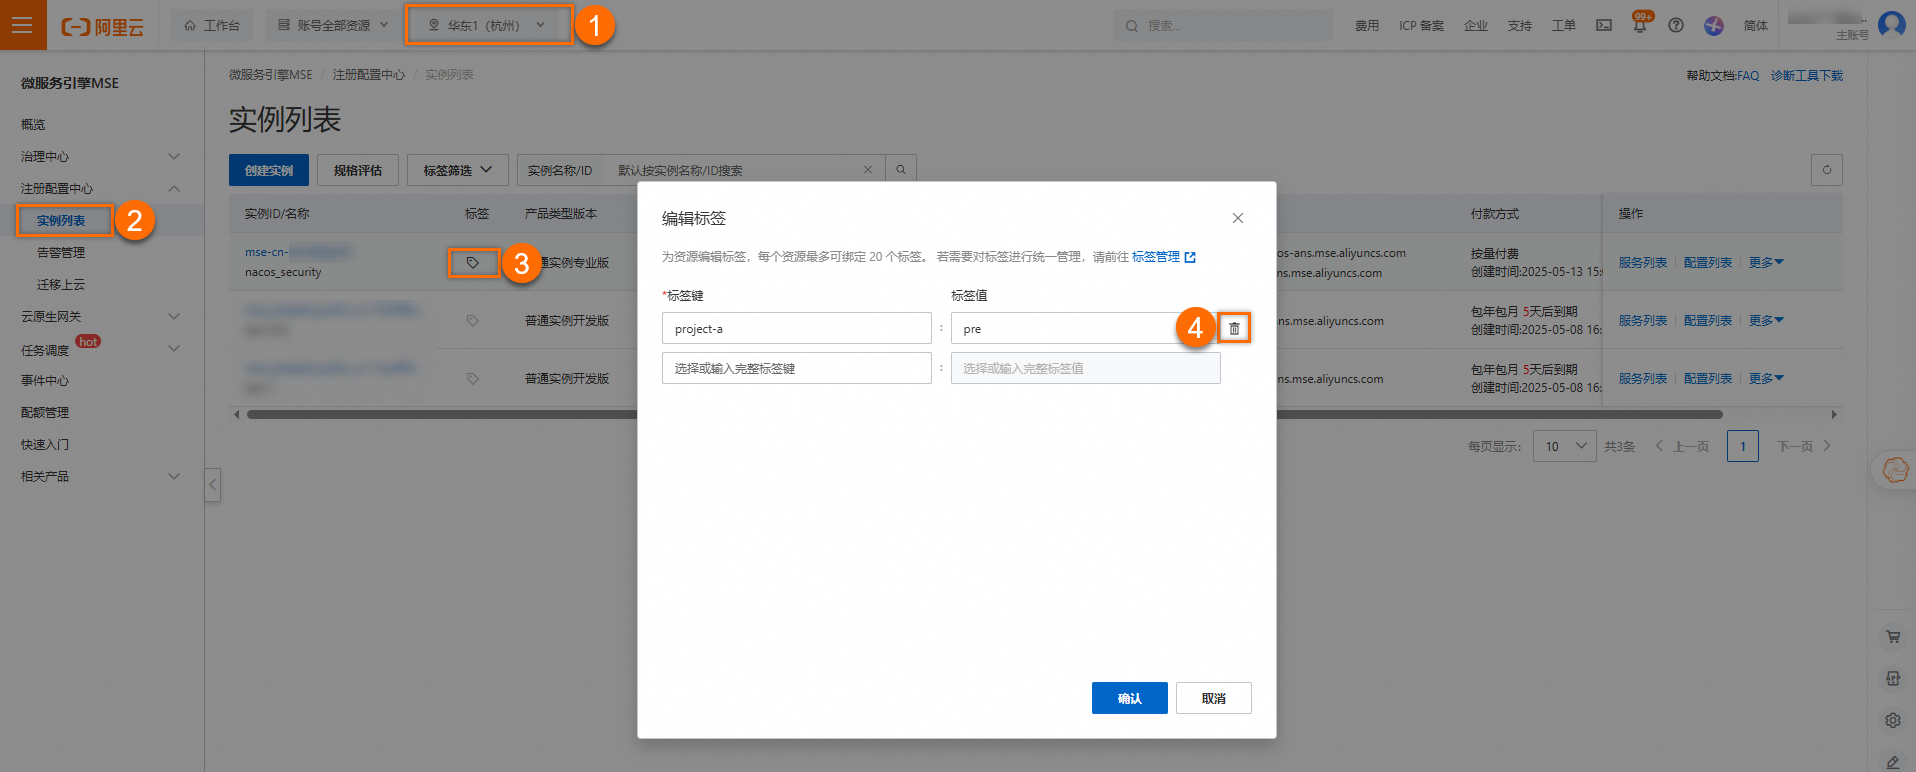Expand the 标签筛选 dropdown
The height and width of the screenshot is (772, 1916).
coord(457,170)
